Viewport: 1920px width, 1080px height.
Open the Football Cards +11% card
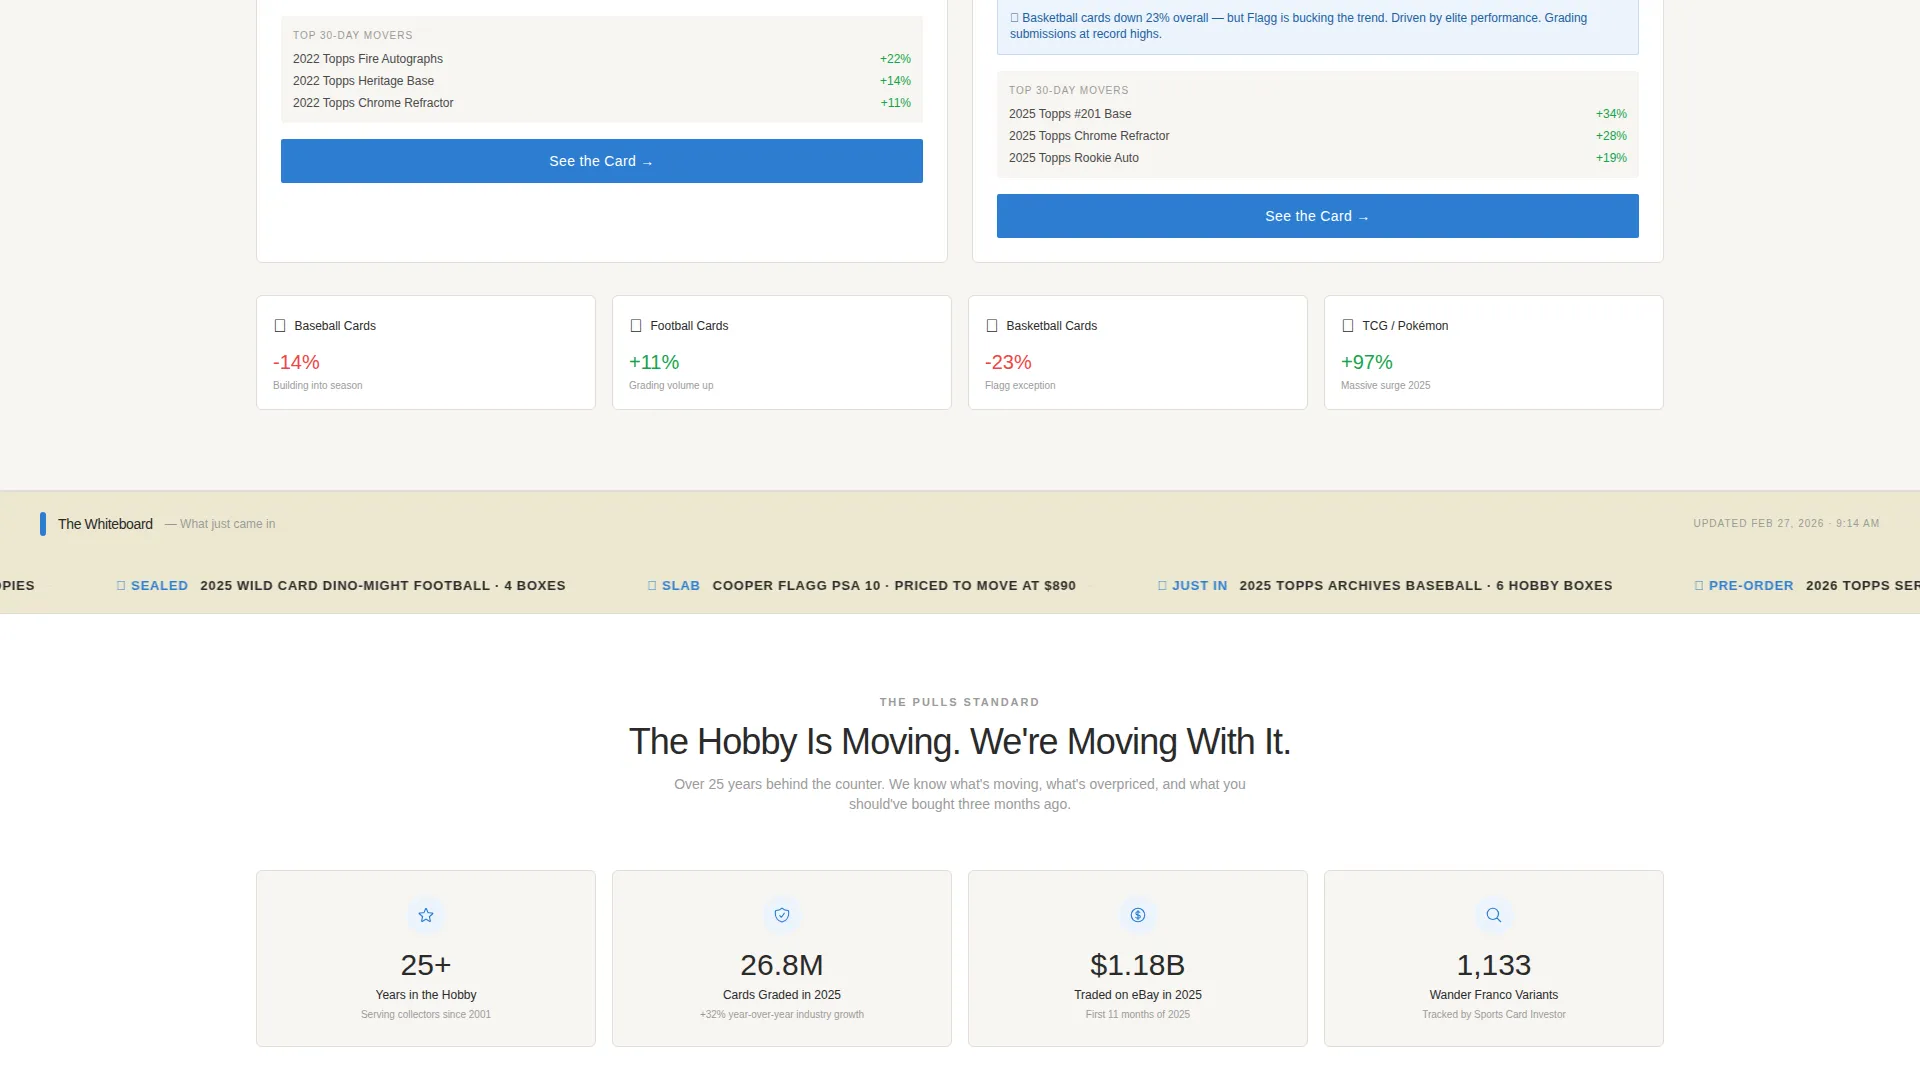coord(782,352)
